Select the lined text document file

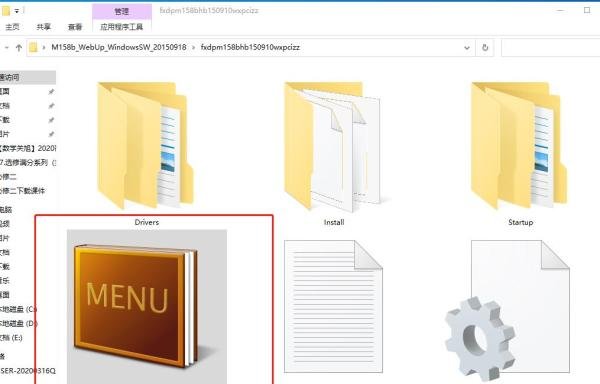(333, 306)
